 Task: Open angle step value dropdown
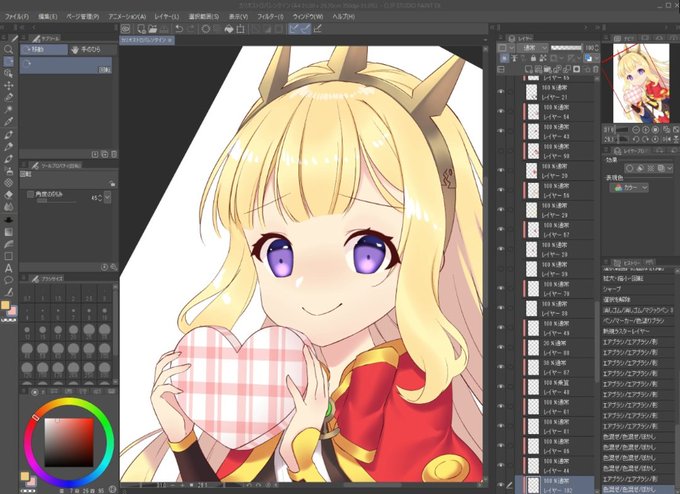[x=107, y=197]
